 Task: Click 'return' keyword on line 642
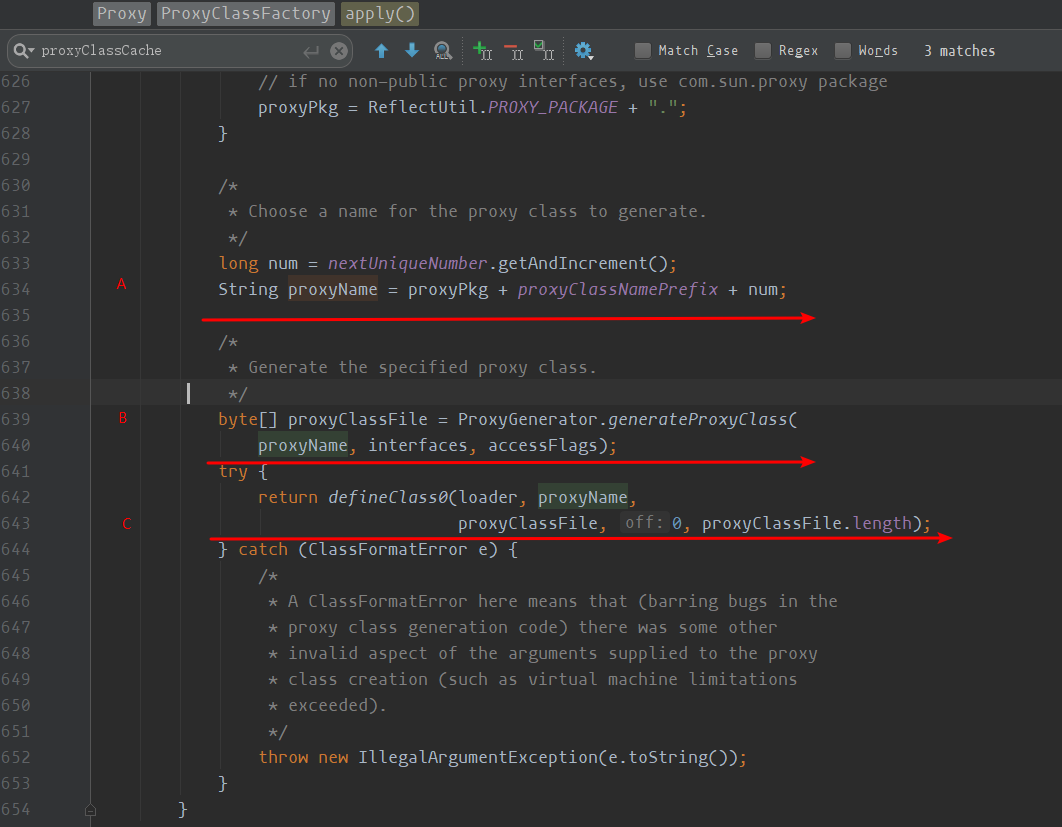click(288, 497)
